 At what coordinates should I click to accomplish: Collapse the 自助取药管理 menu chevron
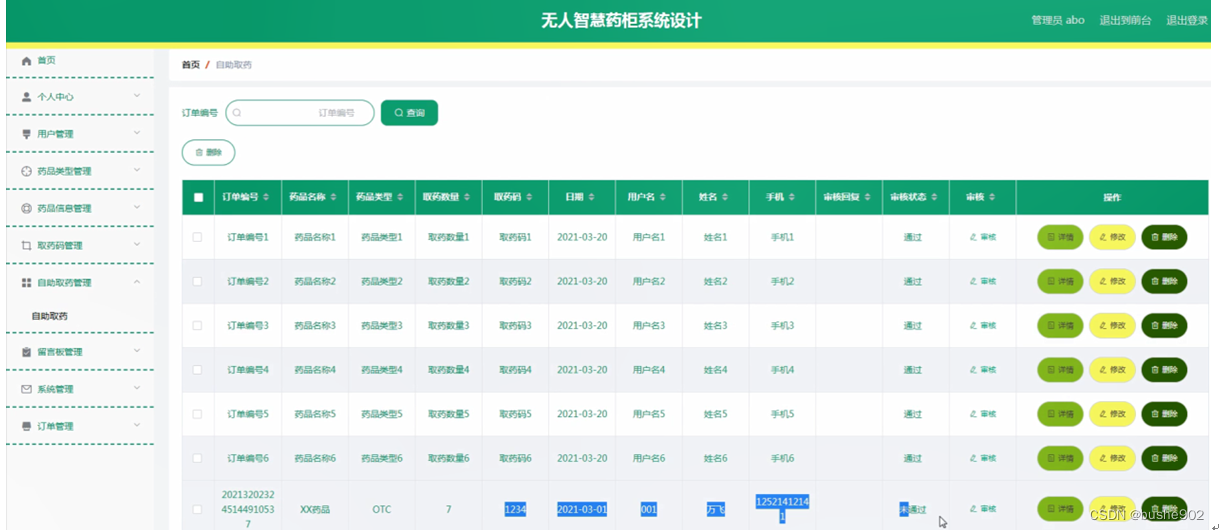pos(137,282)
